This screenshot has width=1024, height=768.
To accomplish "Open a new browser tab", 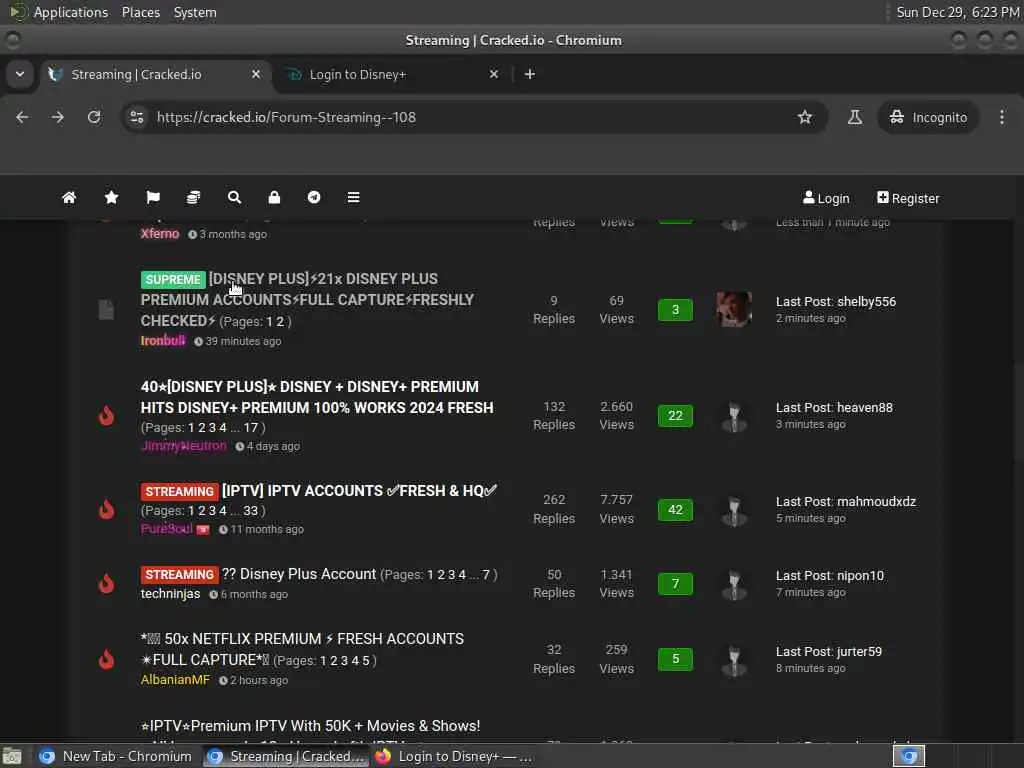I will 530,74.
